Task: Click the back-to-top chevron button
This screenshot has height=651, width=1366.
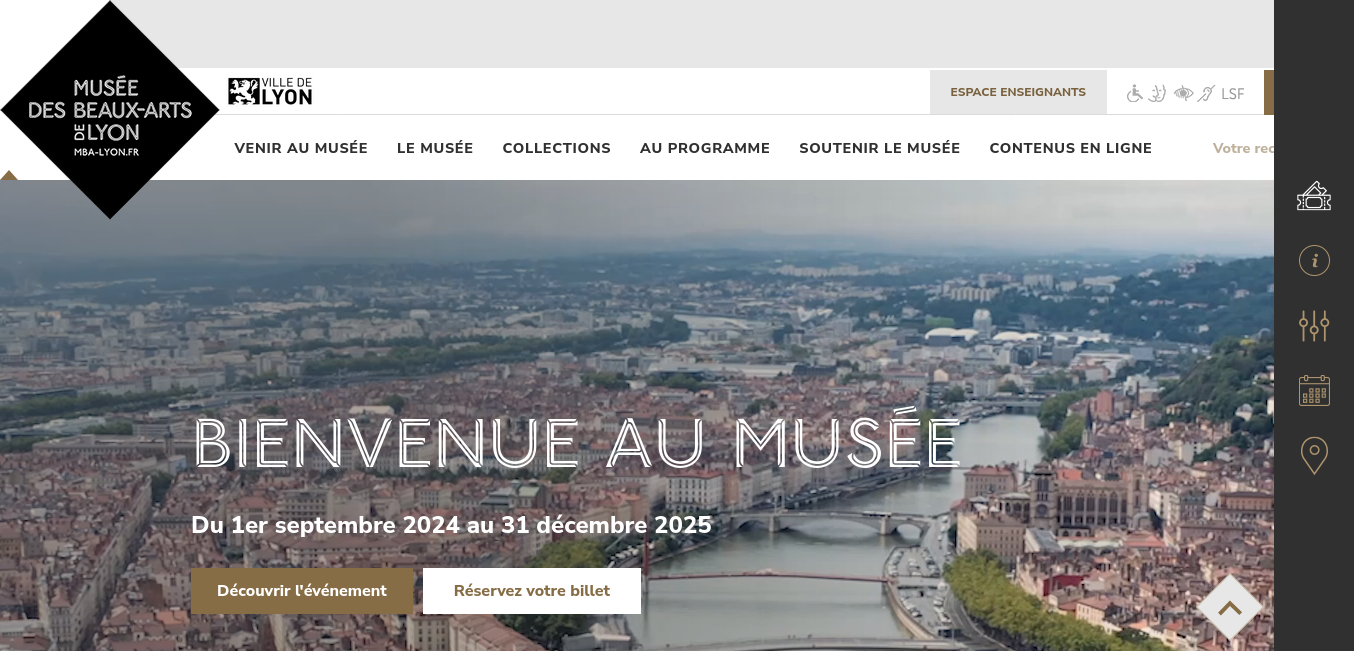Action: click(x=1230, y=607)
